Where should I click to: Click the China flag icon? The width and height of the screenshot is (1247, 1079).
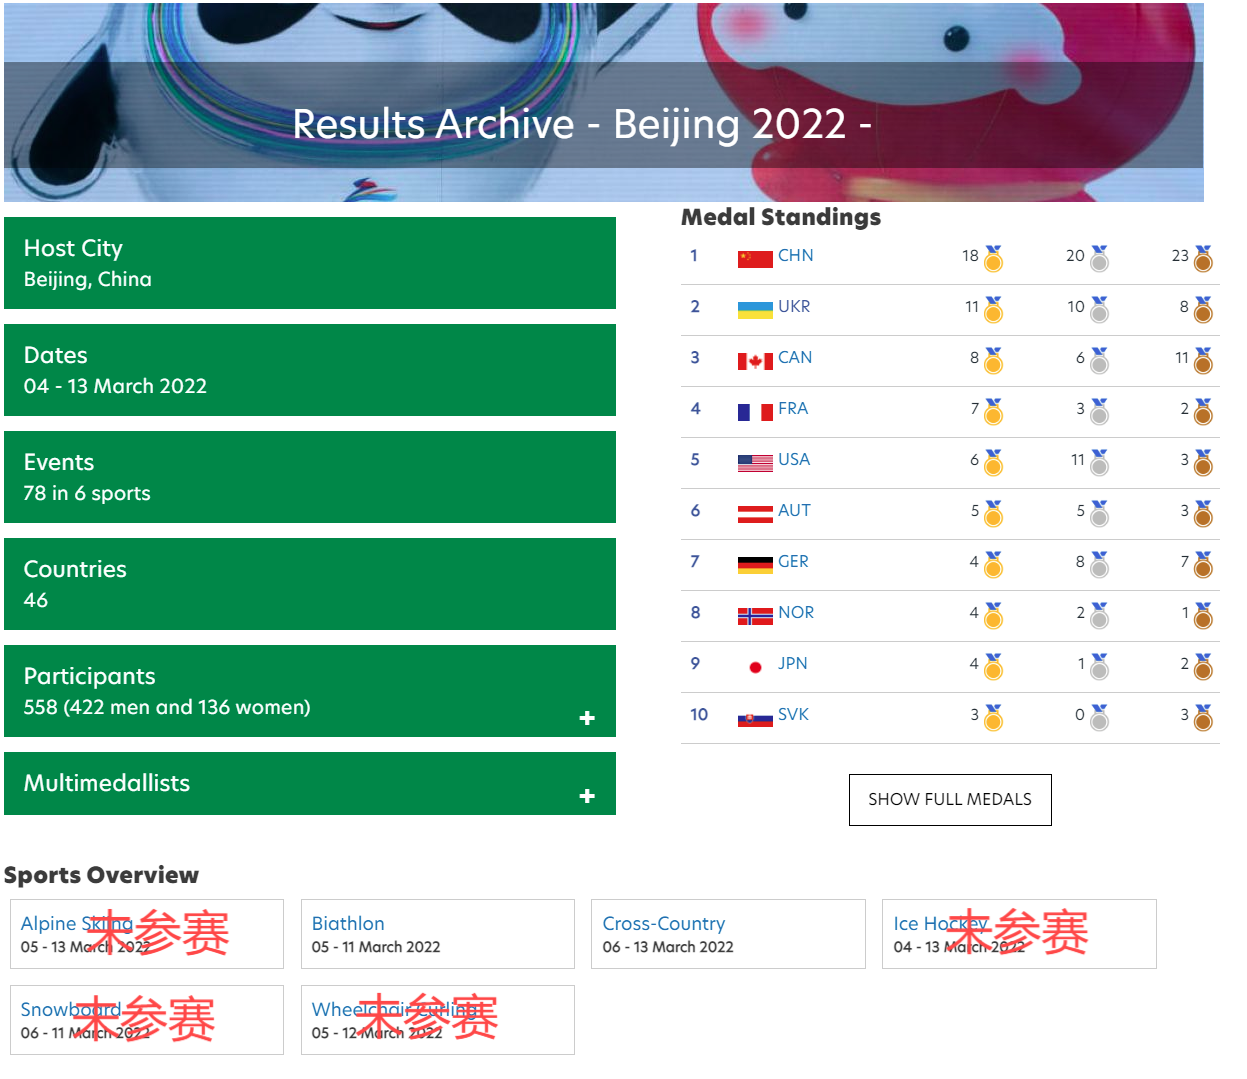[x=755, y=259]
